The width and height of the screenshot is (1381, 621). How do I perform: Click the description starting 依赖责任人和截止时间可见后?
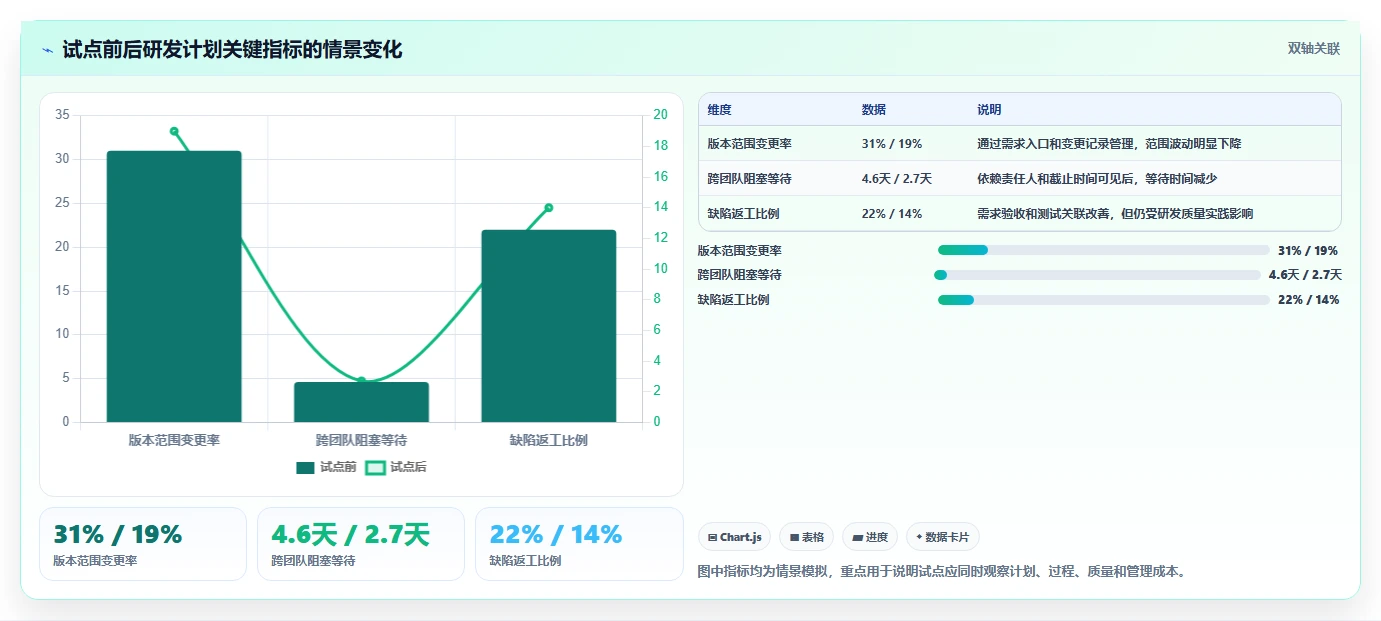[1097, 179]
